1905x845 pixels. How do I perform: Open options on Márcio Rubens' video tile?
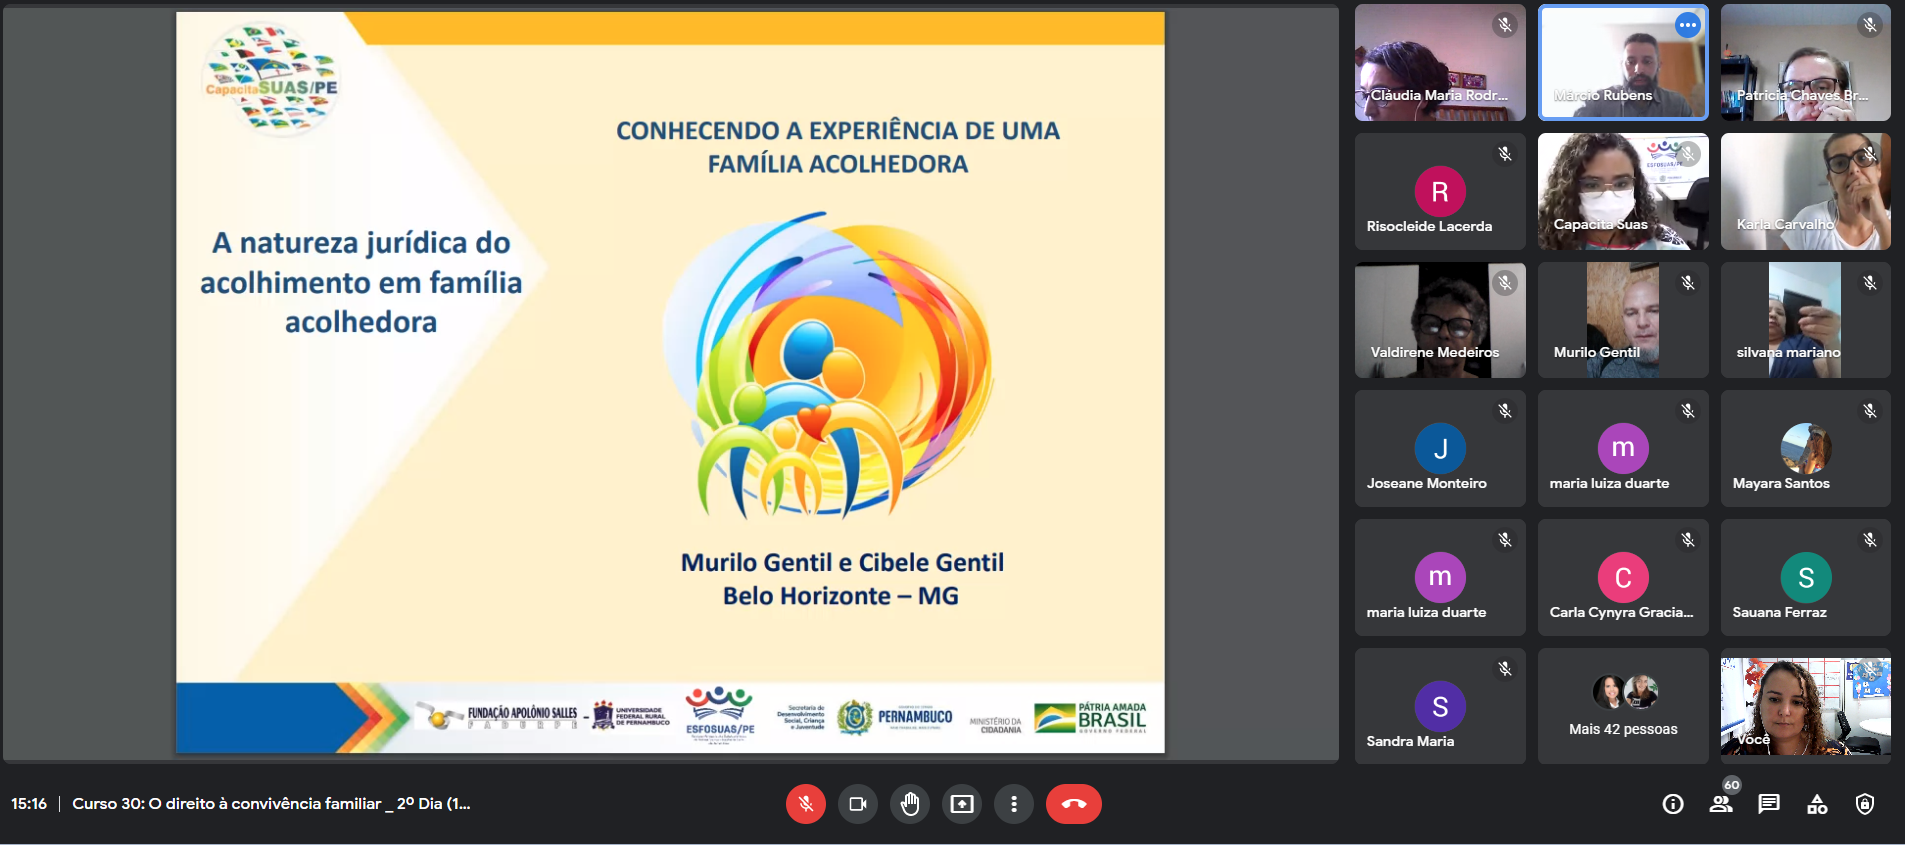[x=1688, y=25]
